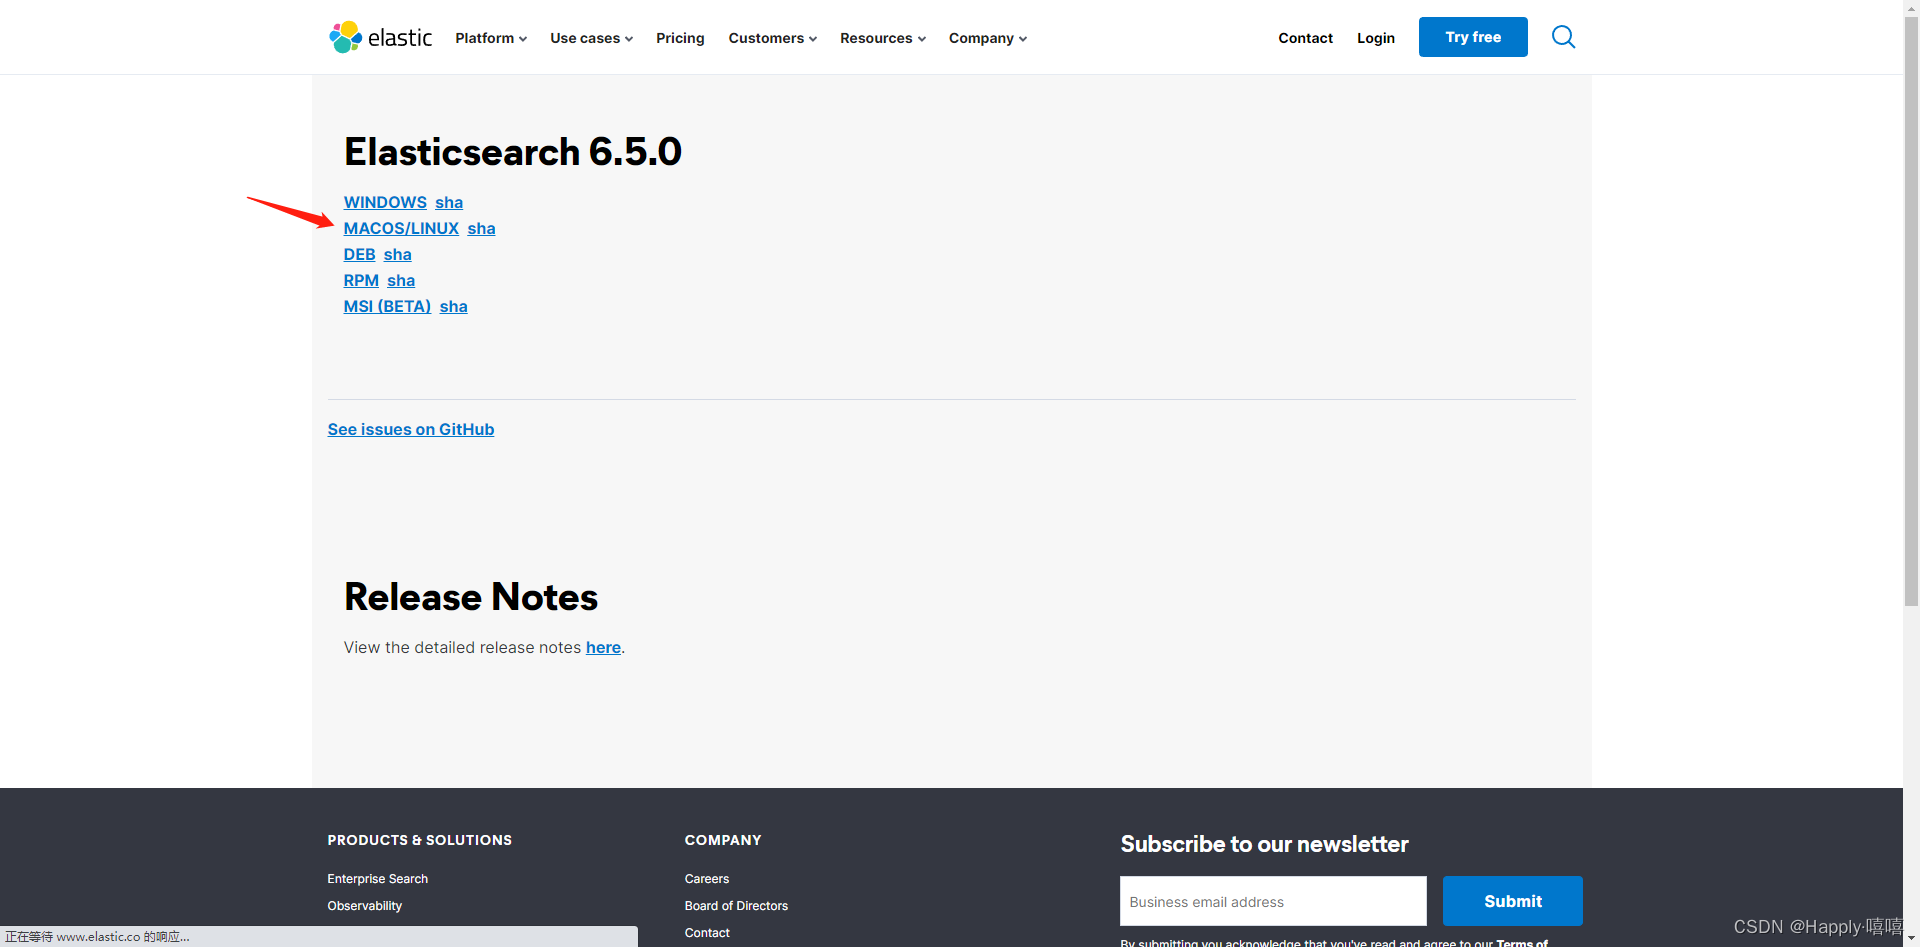Click the Try free button

point(1473,37)
